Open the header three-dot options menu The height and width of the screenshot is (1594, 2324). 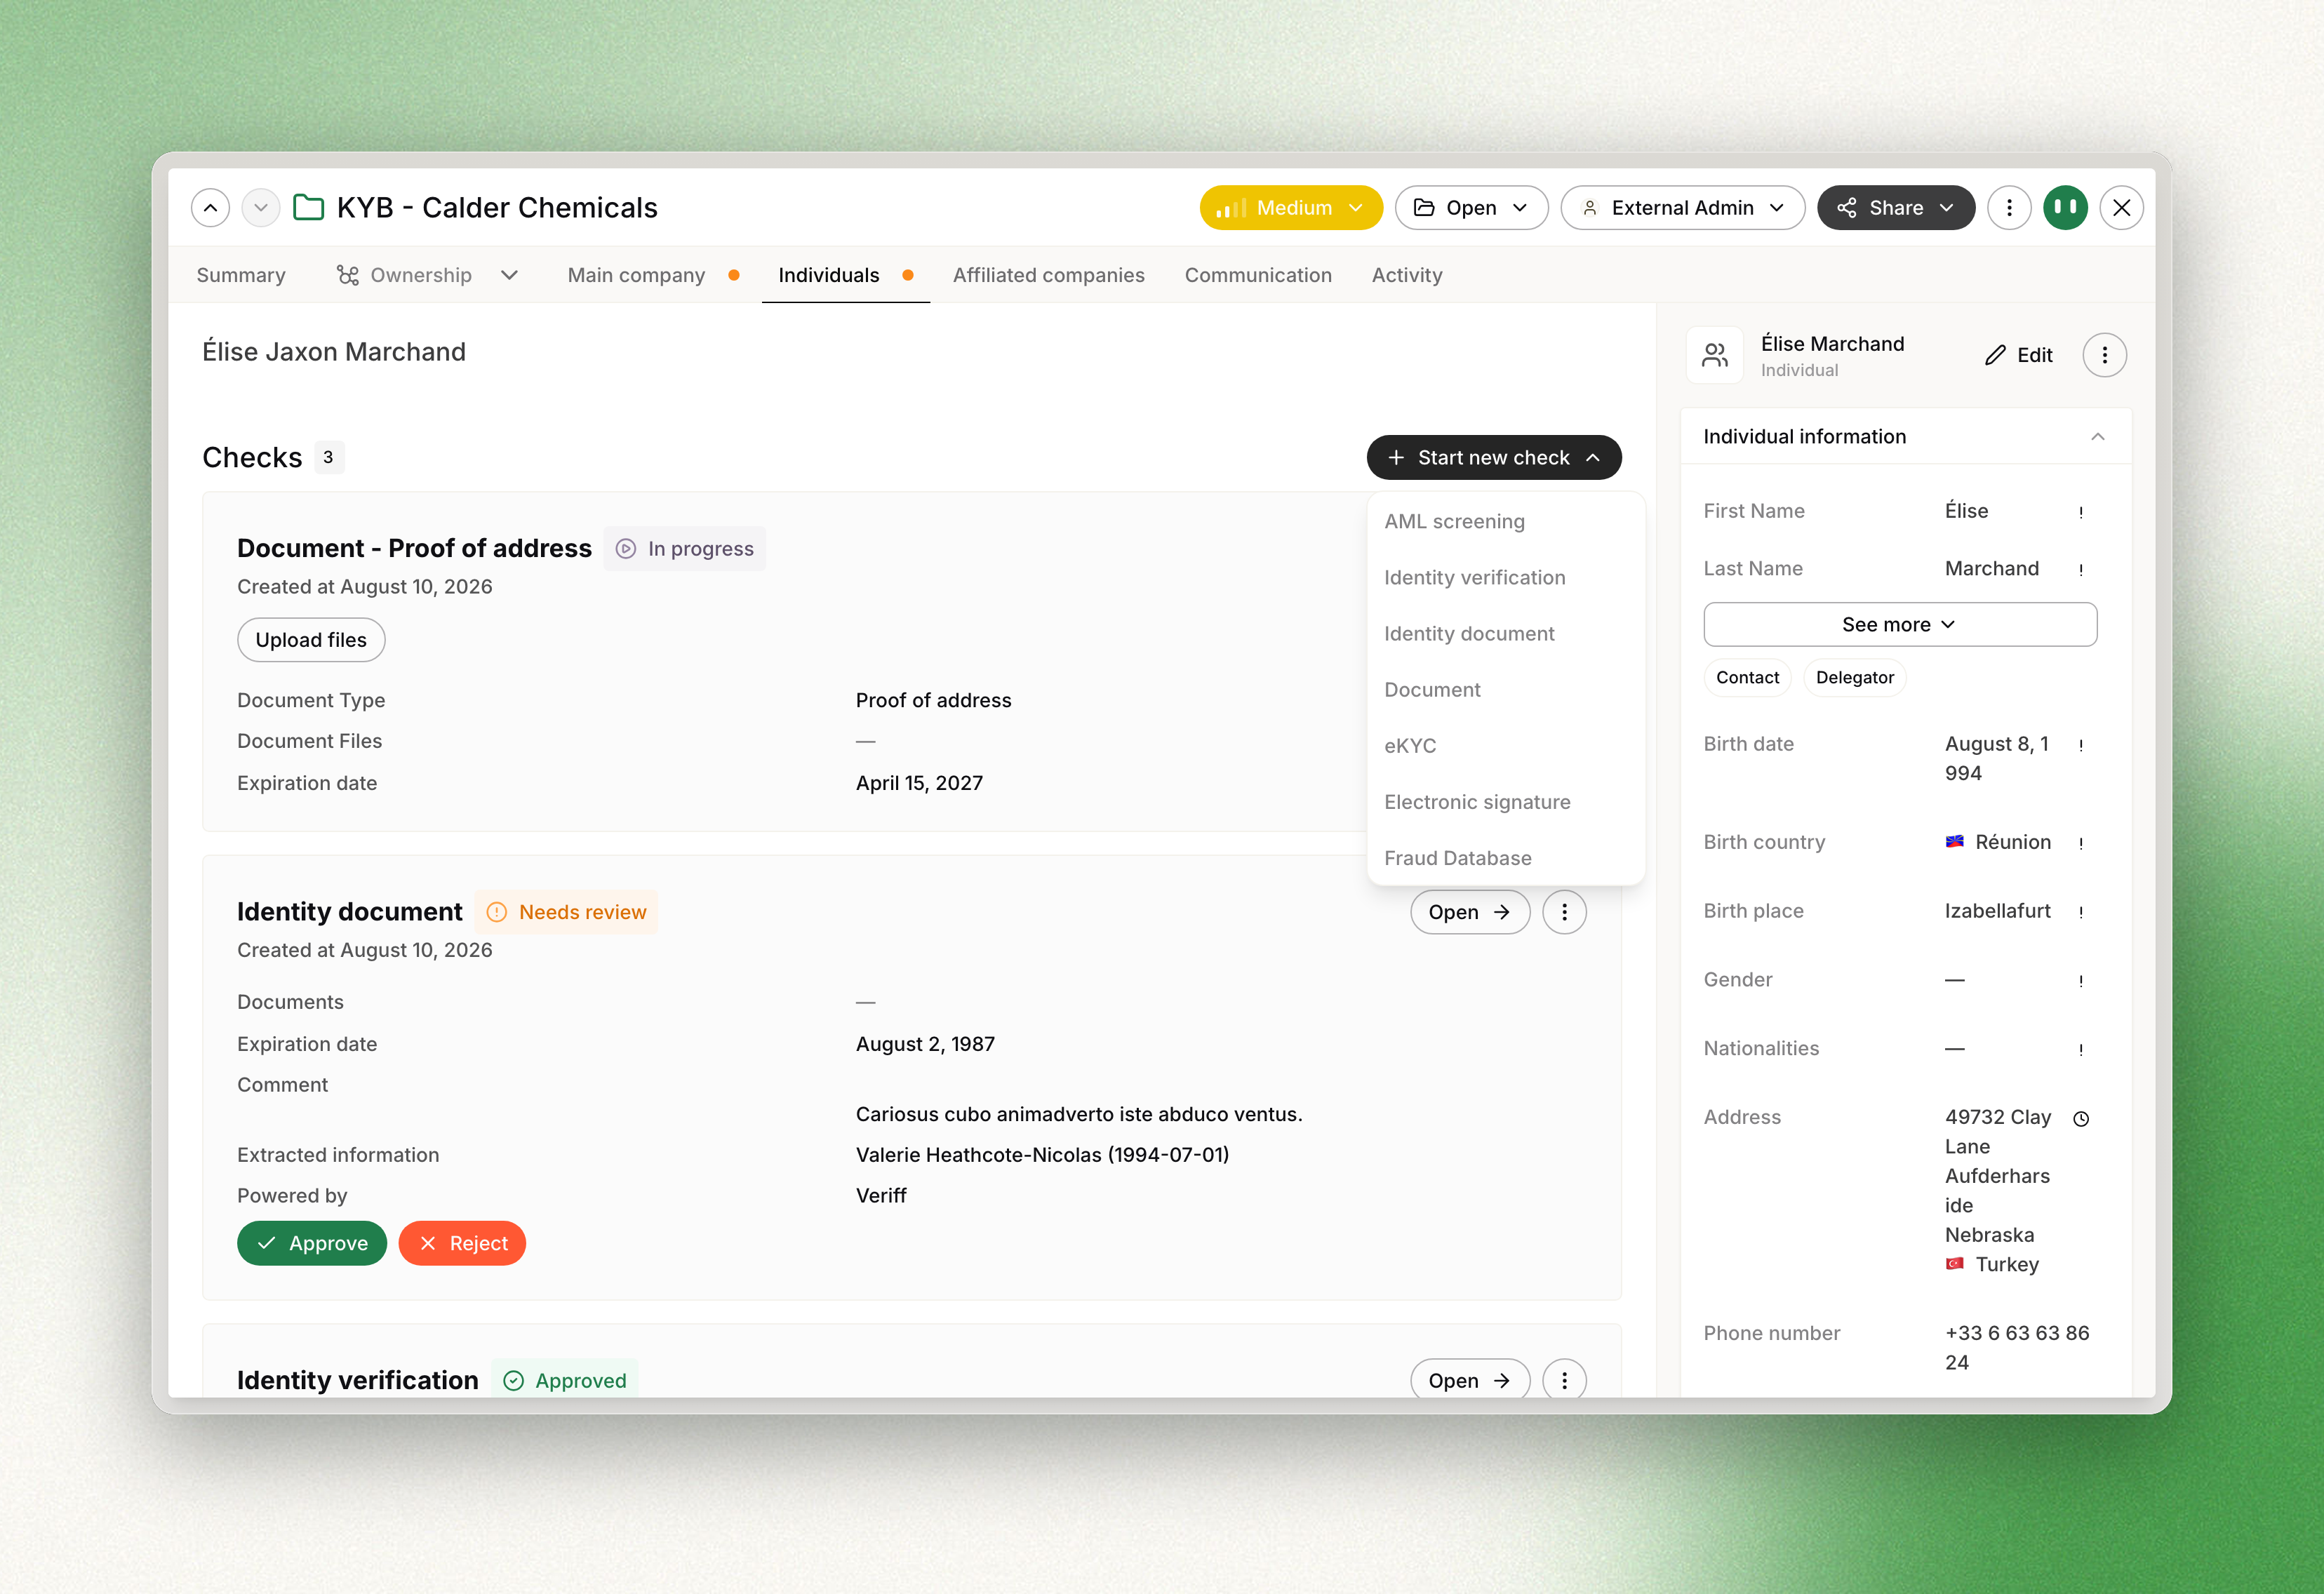pyautogui.click(x=2009, y=208)
